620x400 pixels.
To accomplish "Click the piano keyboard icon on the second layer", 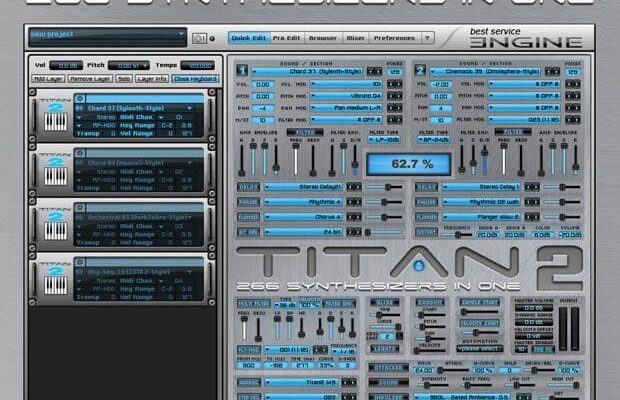I will click(x=55, y=177).
